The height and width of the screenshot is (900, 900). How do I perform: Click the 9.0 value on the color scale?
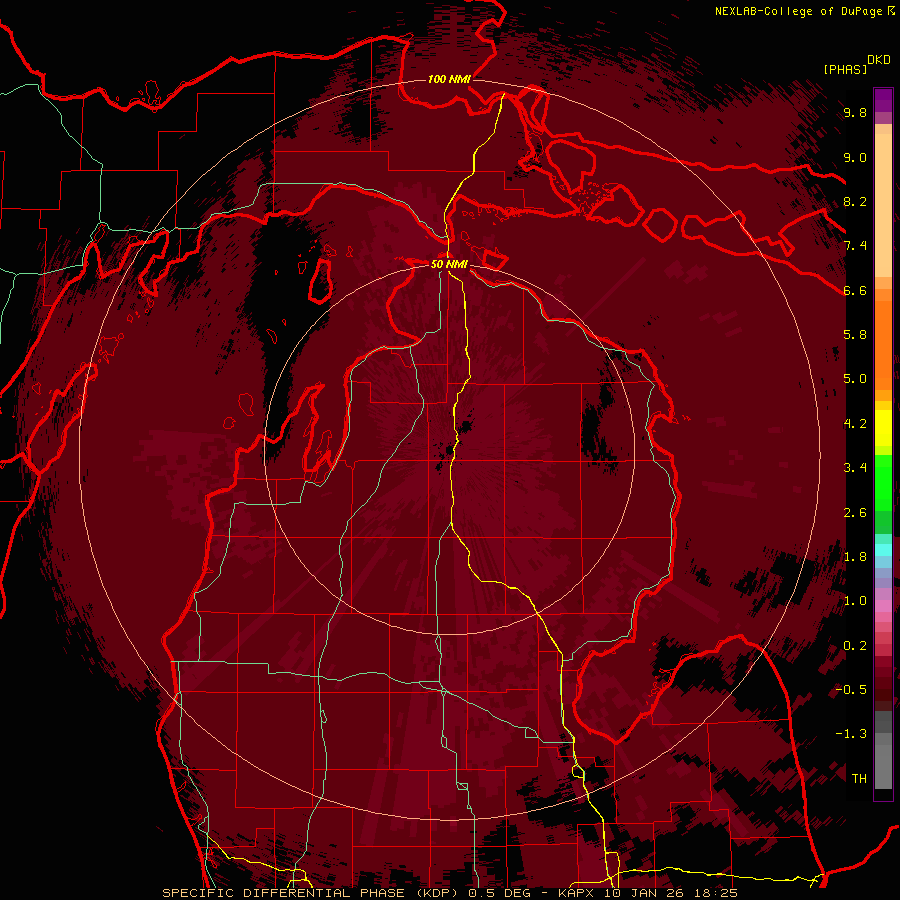[855, 157]
